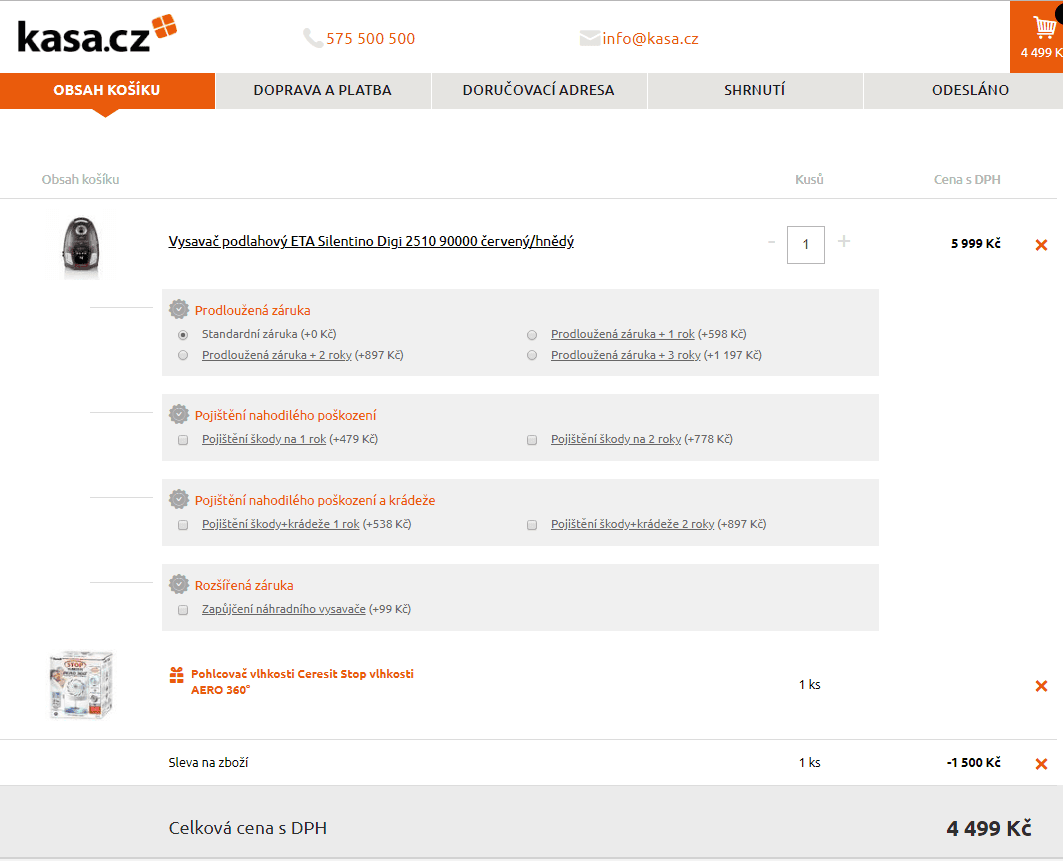The image size is (1063, 861).
Task: Click the info@kasa.cz email link
Action: tap(651, 39)
